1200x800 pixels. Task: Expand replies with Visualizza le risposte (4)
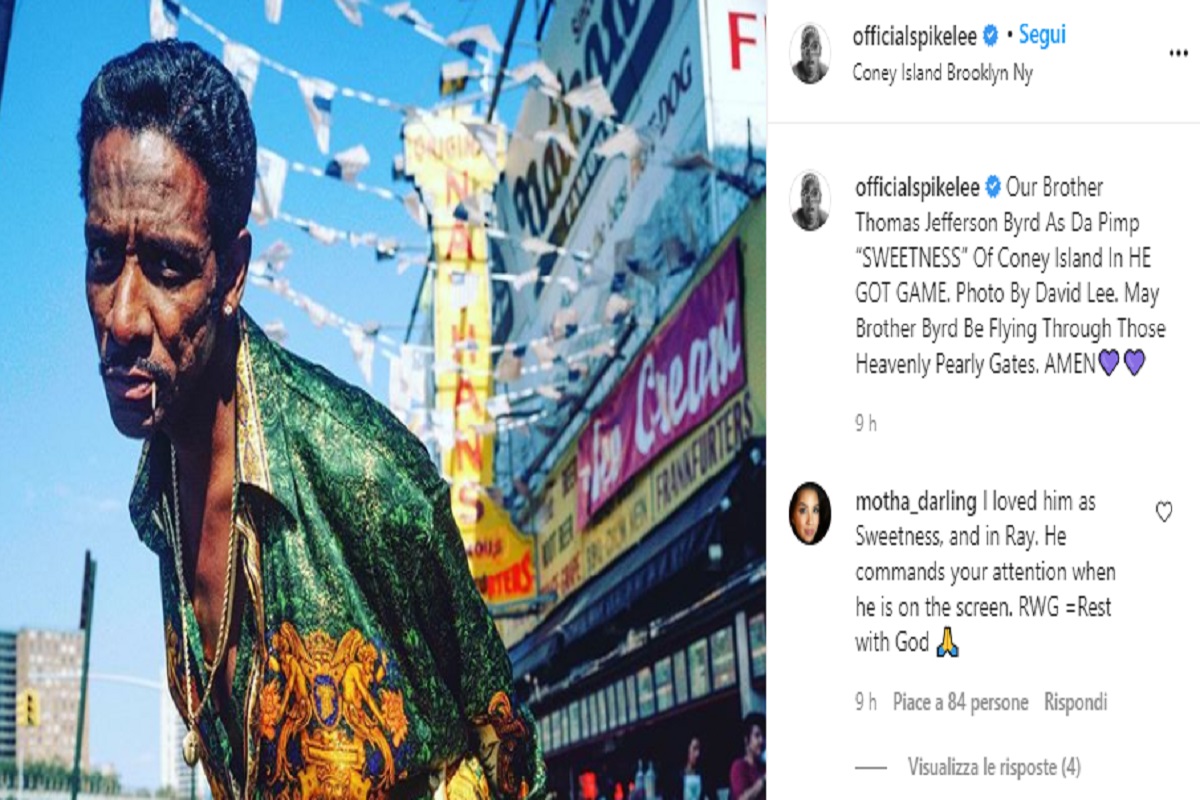click(993, 767)
